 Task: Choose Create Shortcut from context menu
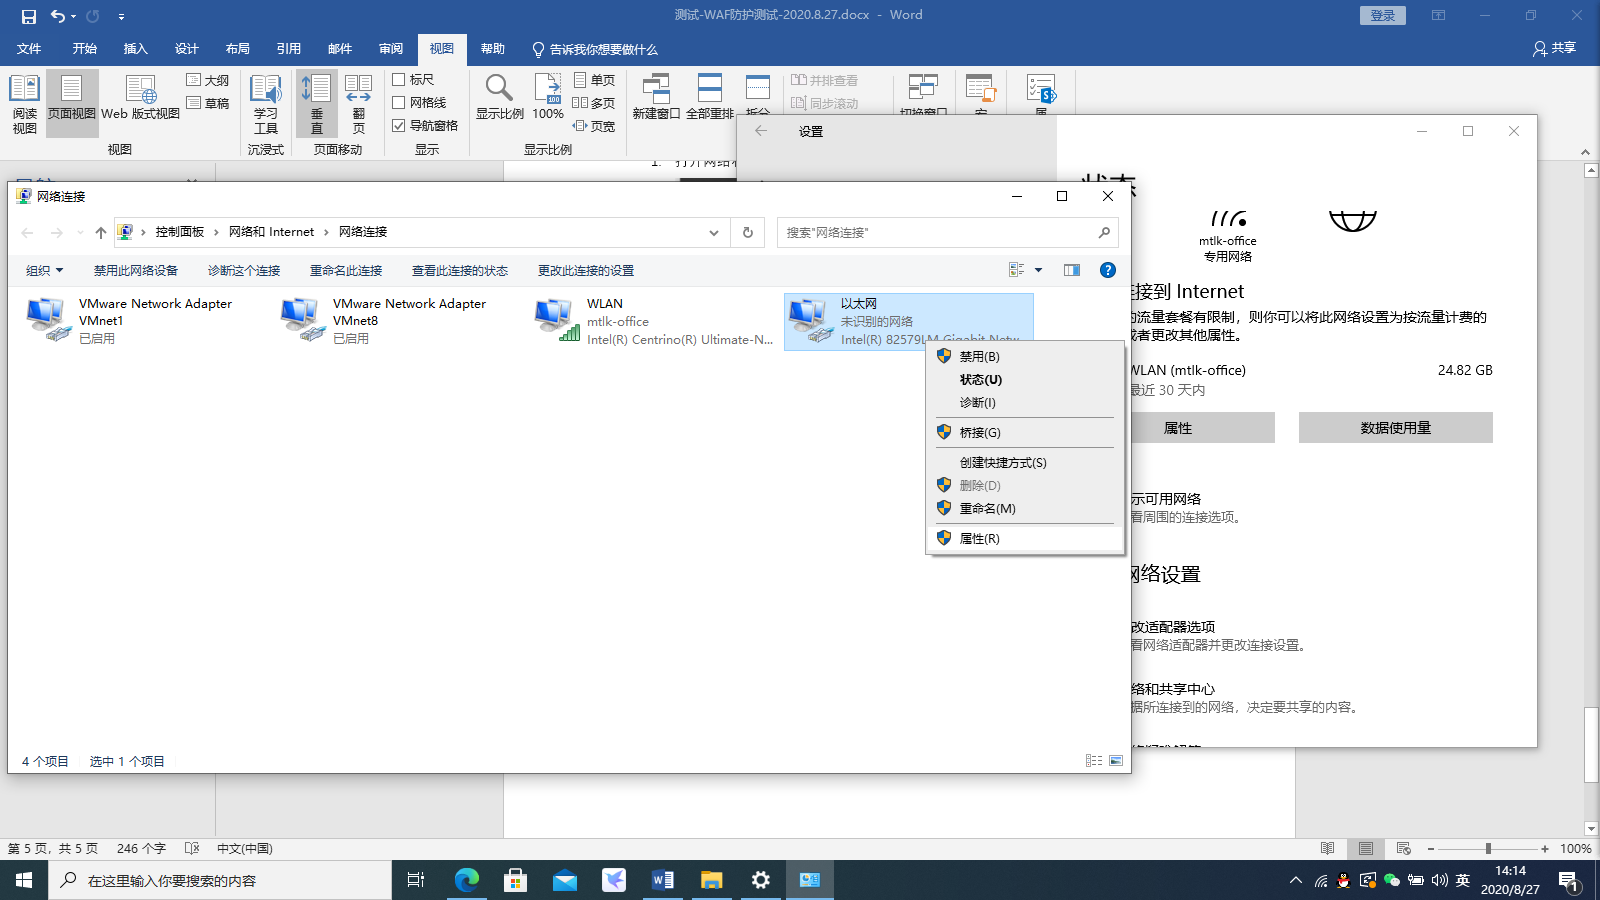pyautogui.click(x=1024, y=462)
